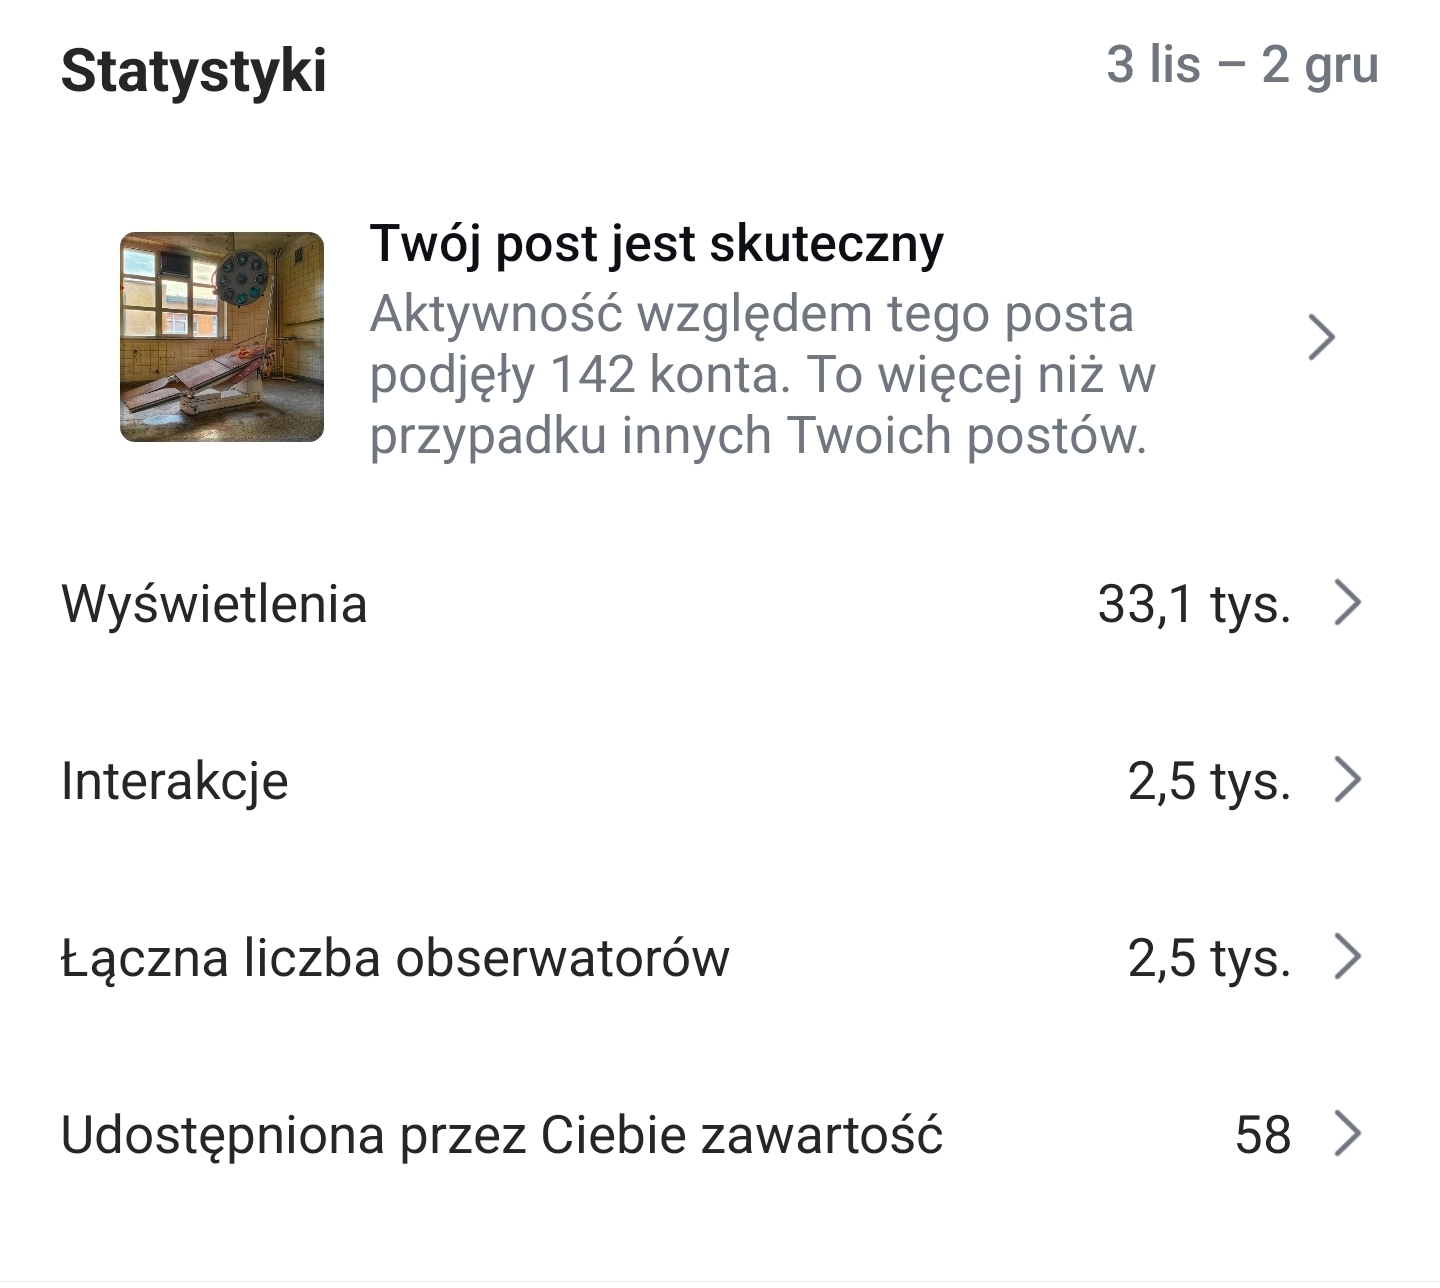Select the Łączna liczba obserwatorów label
1440x1288 pixels.
[x=395, y=958]
